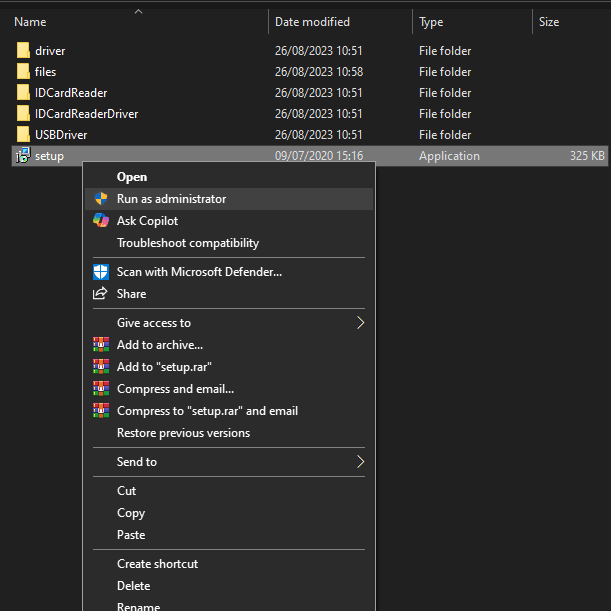This screenshot has height=611, width=611.
Task: Click the 26/08/2023 10:58 date of files
Action: click(319, 72)
